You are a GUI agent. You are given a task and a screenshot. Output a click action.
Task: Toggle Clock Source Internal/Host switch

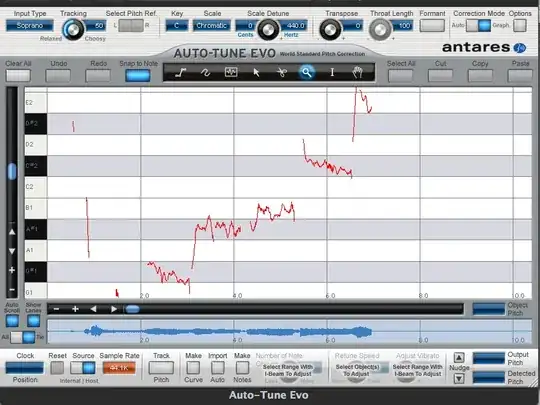pos(83,368)
